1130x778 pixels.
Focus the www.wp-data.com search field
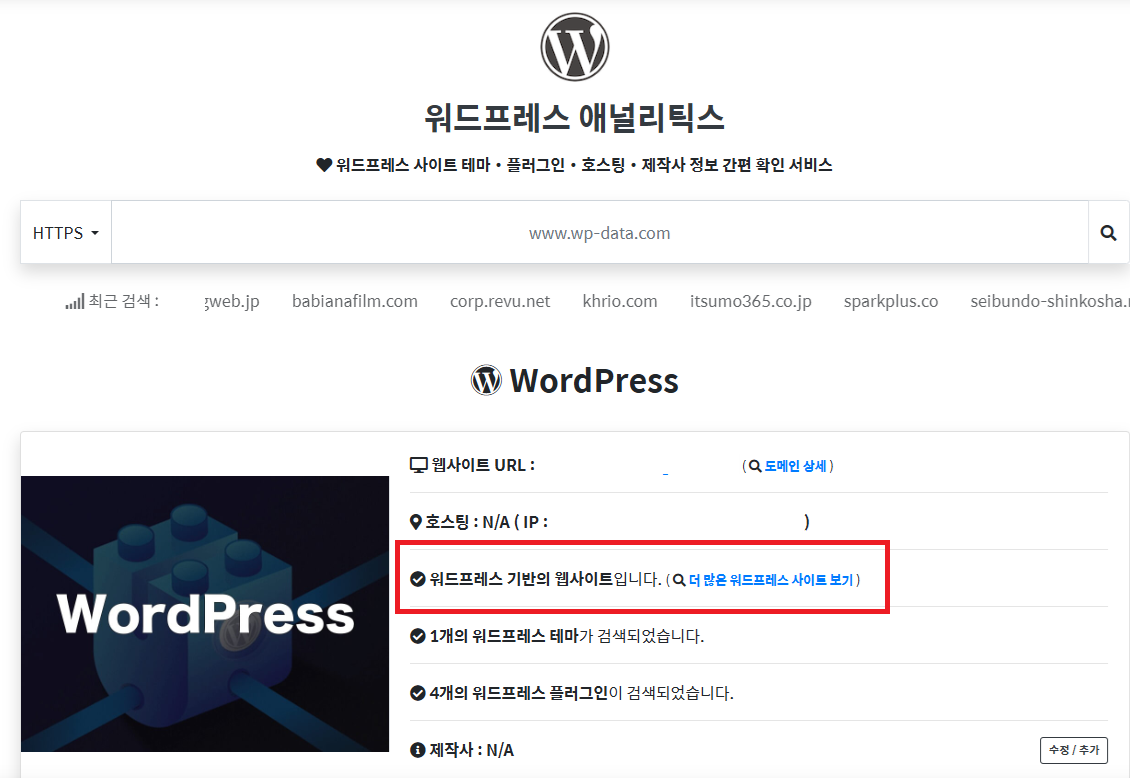click(x=600, y=233)
